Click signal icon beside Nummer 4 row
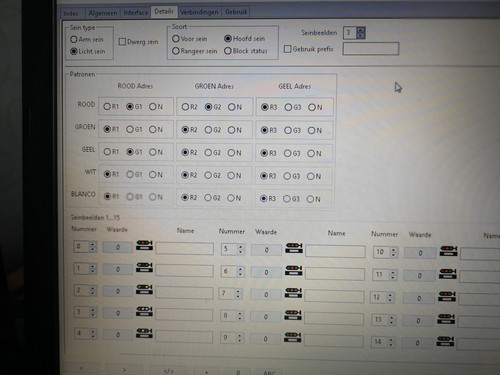Screen dimensions: 500x375 (144, 333)
